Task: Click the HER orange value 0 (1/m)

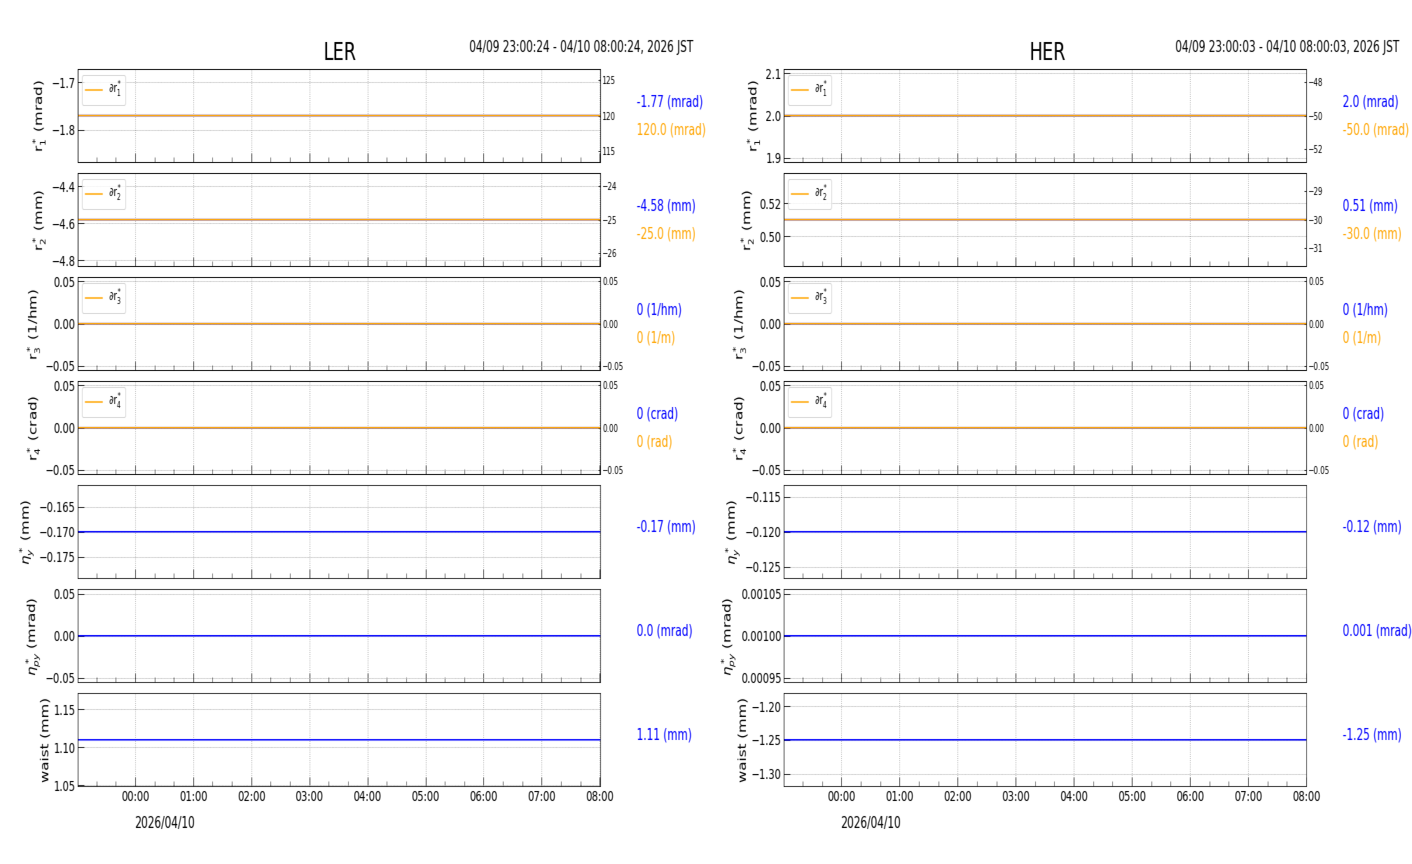Action: pos(1362,338)
